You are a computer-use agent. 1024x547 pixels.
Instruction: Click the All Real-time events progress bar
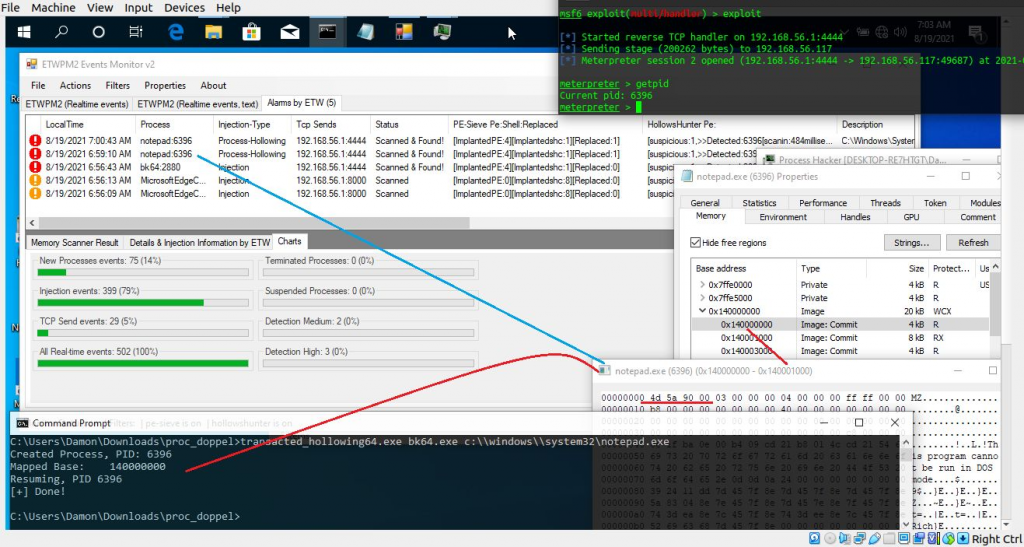click(143, 364)
